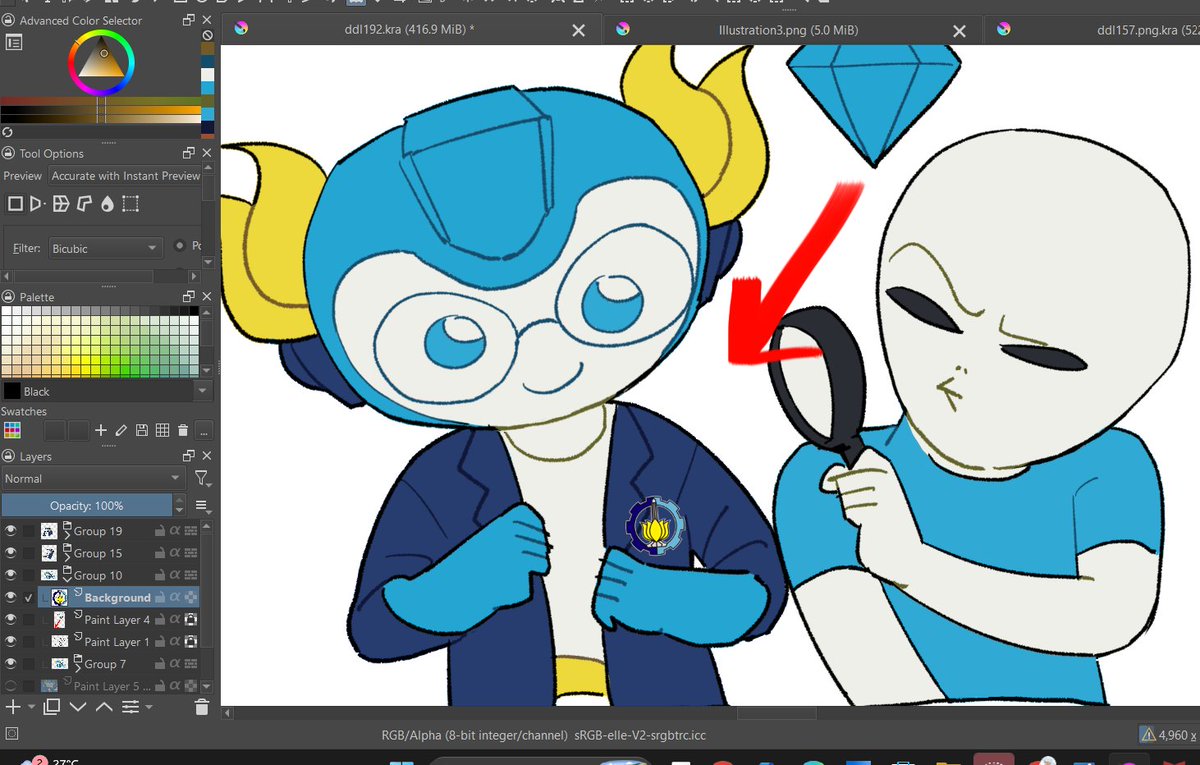
Task: Open the layer filter funnel menu
Action: click(201, 479)
